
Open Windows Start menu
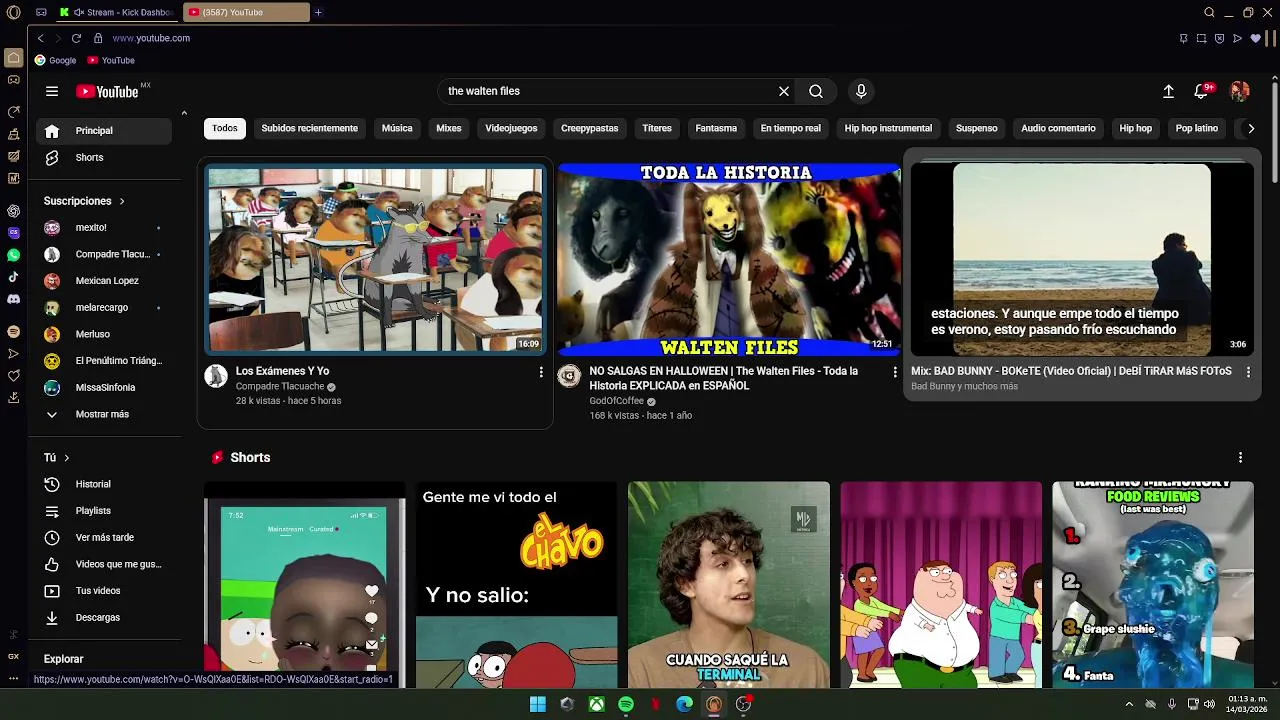click(x=537, y=704)
